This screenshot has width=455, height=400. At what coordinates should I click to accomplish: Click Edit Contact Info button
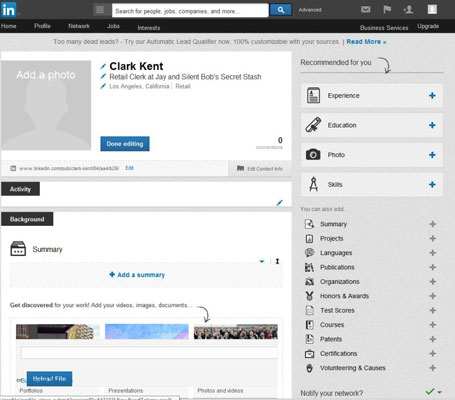coord(260,169)
